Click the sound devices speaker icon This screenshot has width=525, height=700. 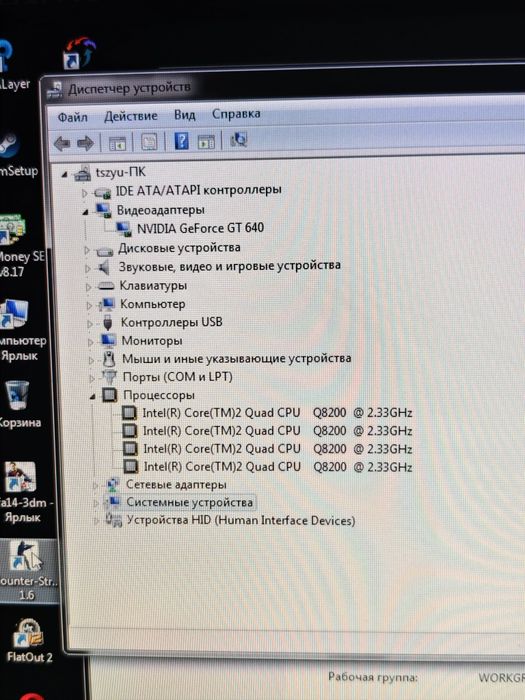click(104, 268)
